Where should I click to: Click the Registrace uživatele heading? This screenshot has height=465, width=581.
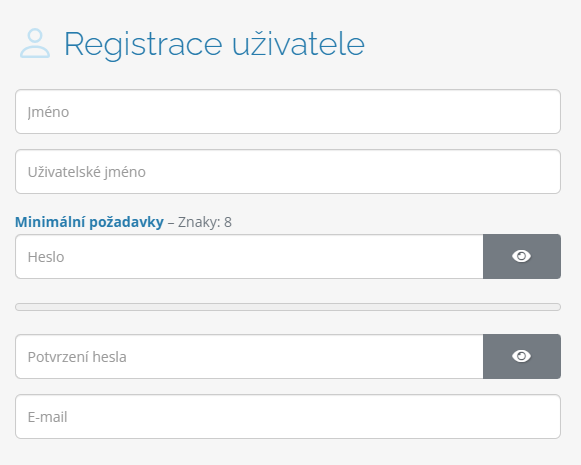[x=215, y=44]
